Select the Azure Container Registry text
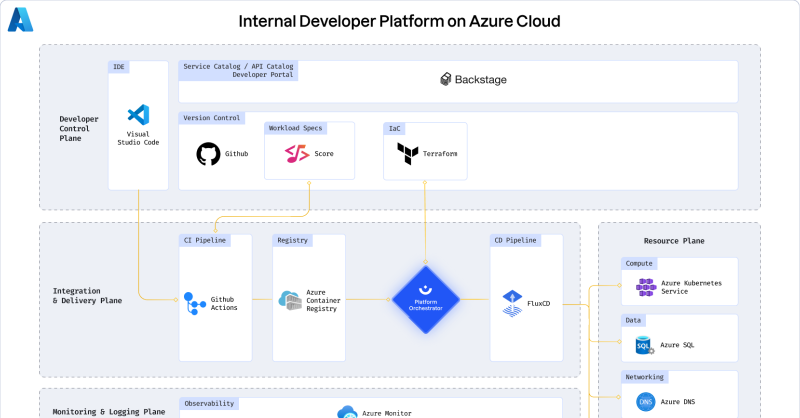800x418 pixels. (x=323, y=301)
